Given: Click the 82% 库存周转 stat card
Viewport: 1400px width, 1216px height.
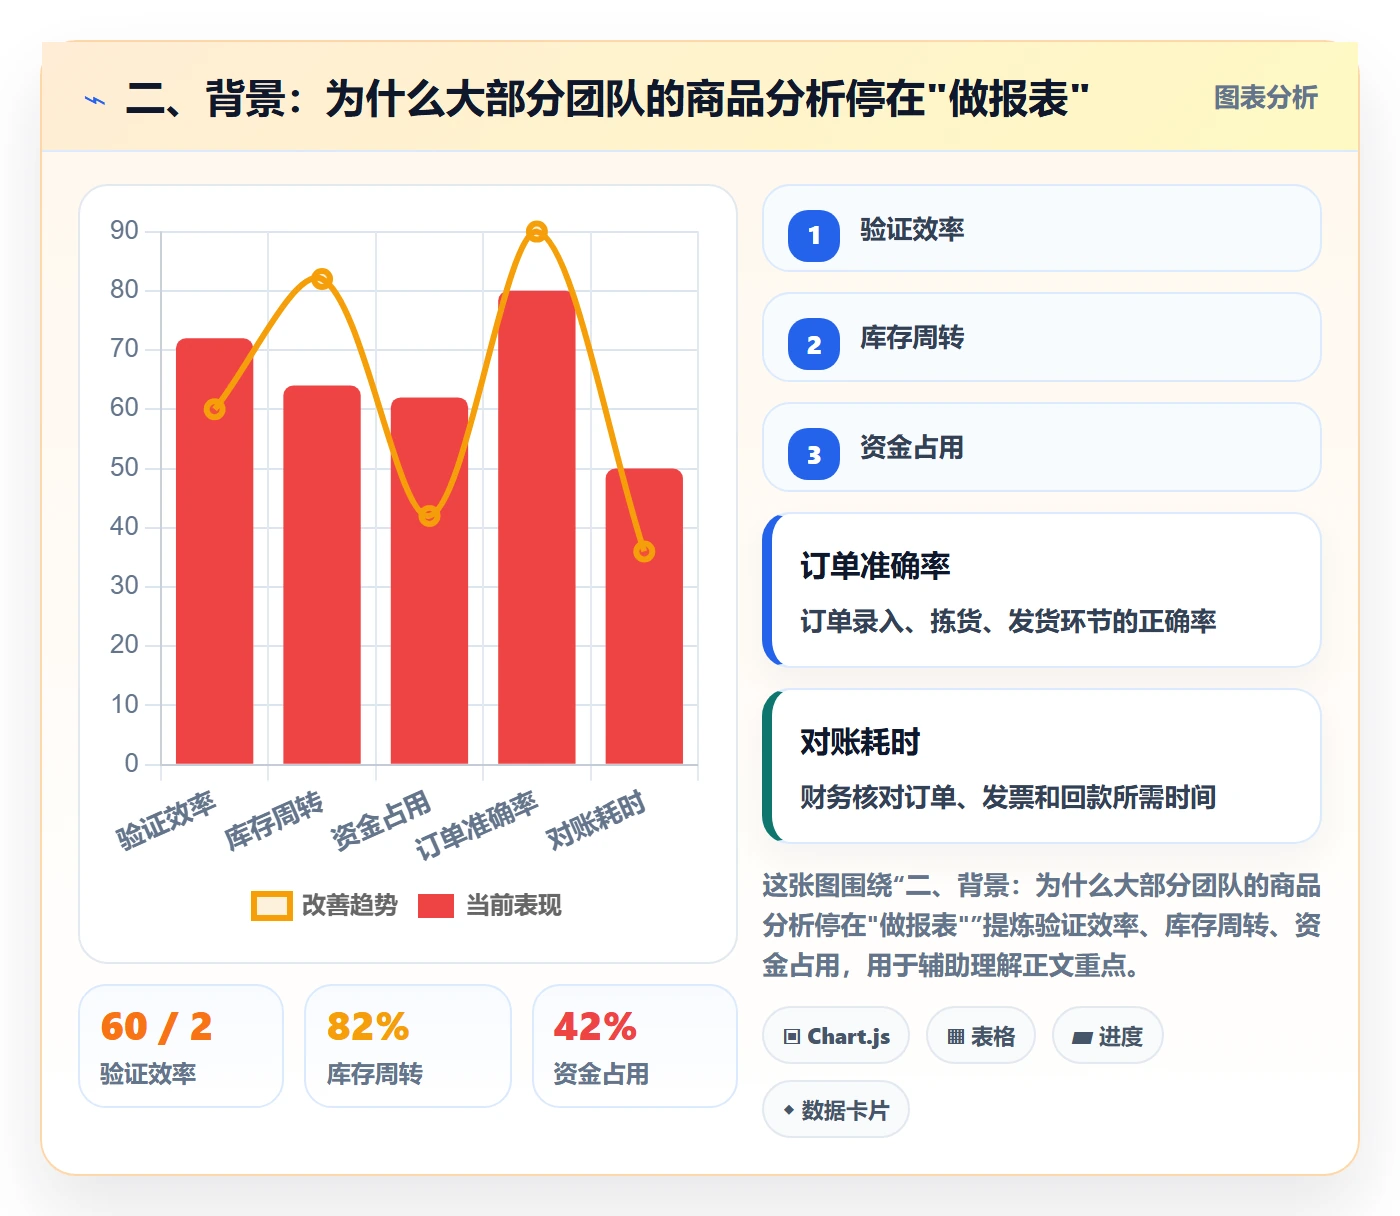Looking at the screenshot, I should click(408, 1046).
